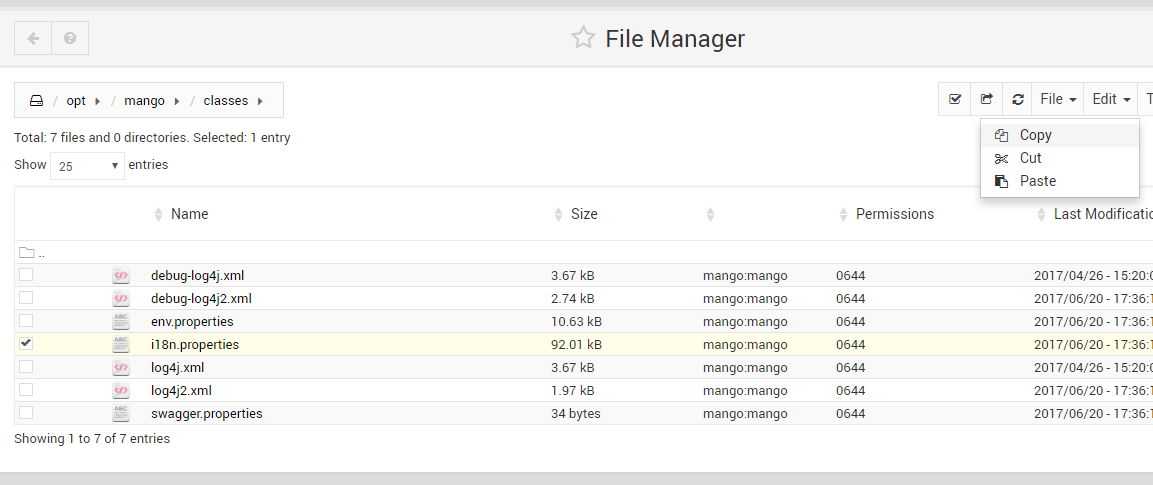Choose Copy from the Edit menu

click(x=1035, y=135)
